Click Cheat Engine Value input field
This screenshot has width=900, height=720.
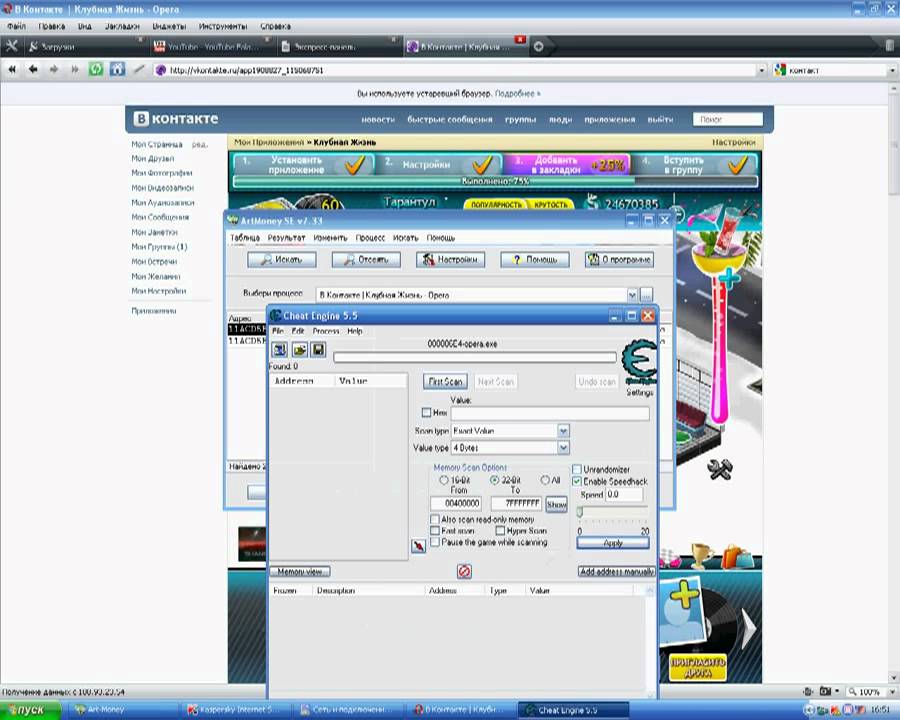tap(550, 413)
